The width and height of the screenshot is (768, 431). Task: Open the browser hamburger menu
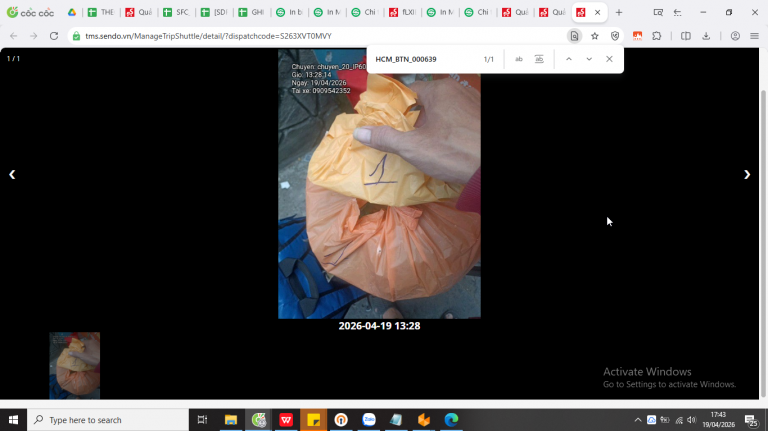coord(754,36)
